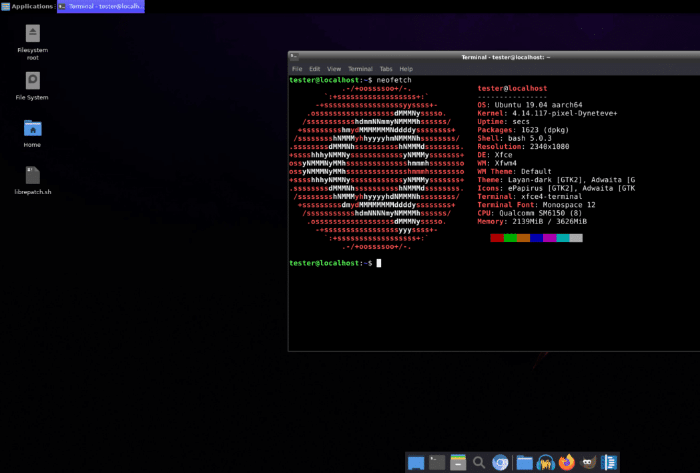
Task: Click the 'WM: Xfwm4' line
Action: click(497, 163)
